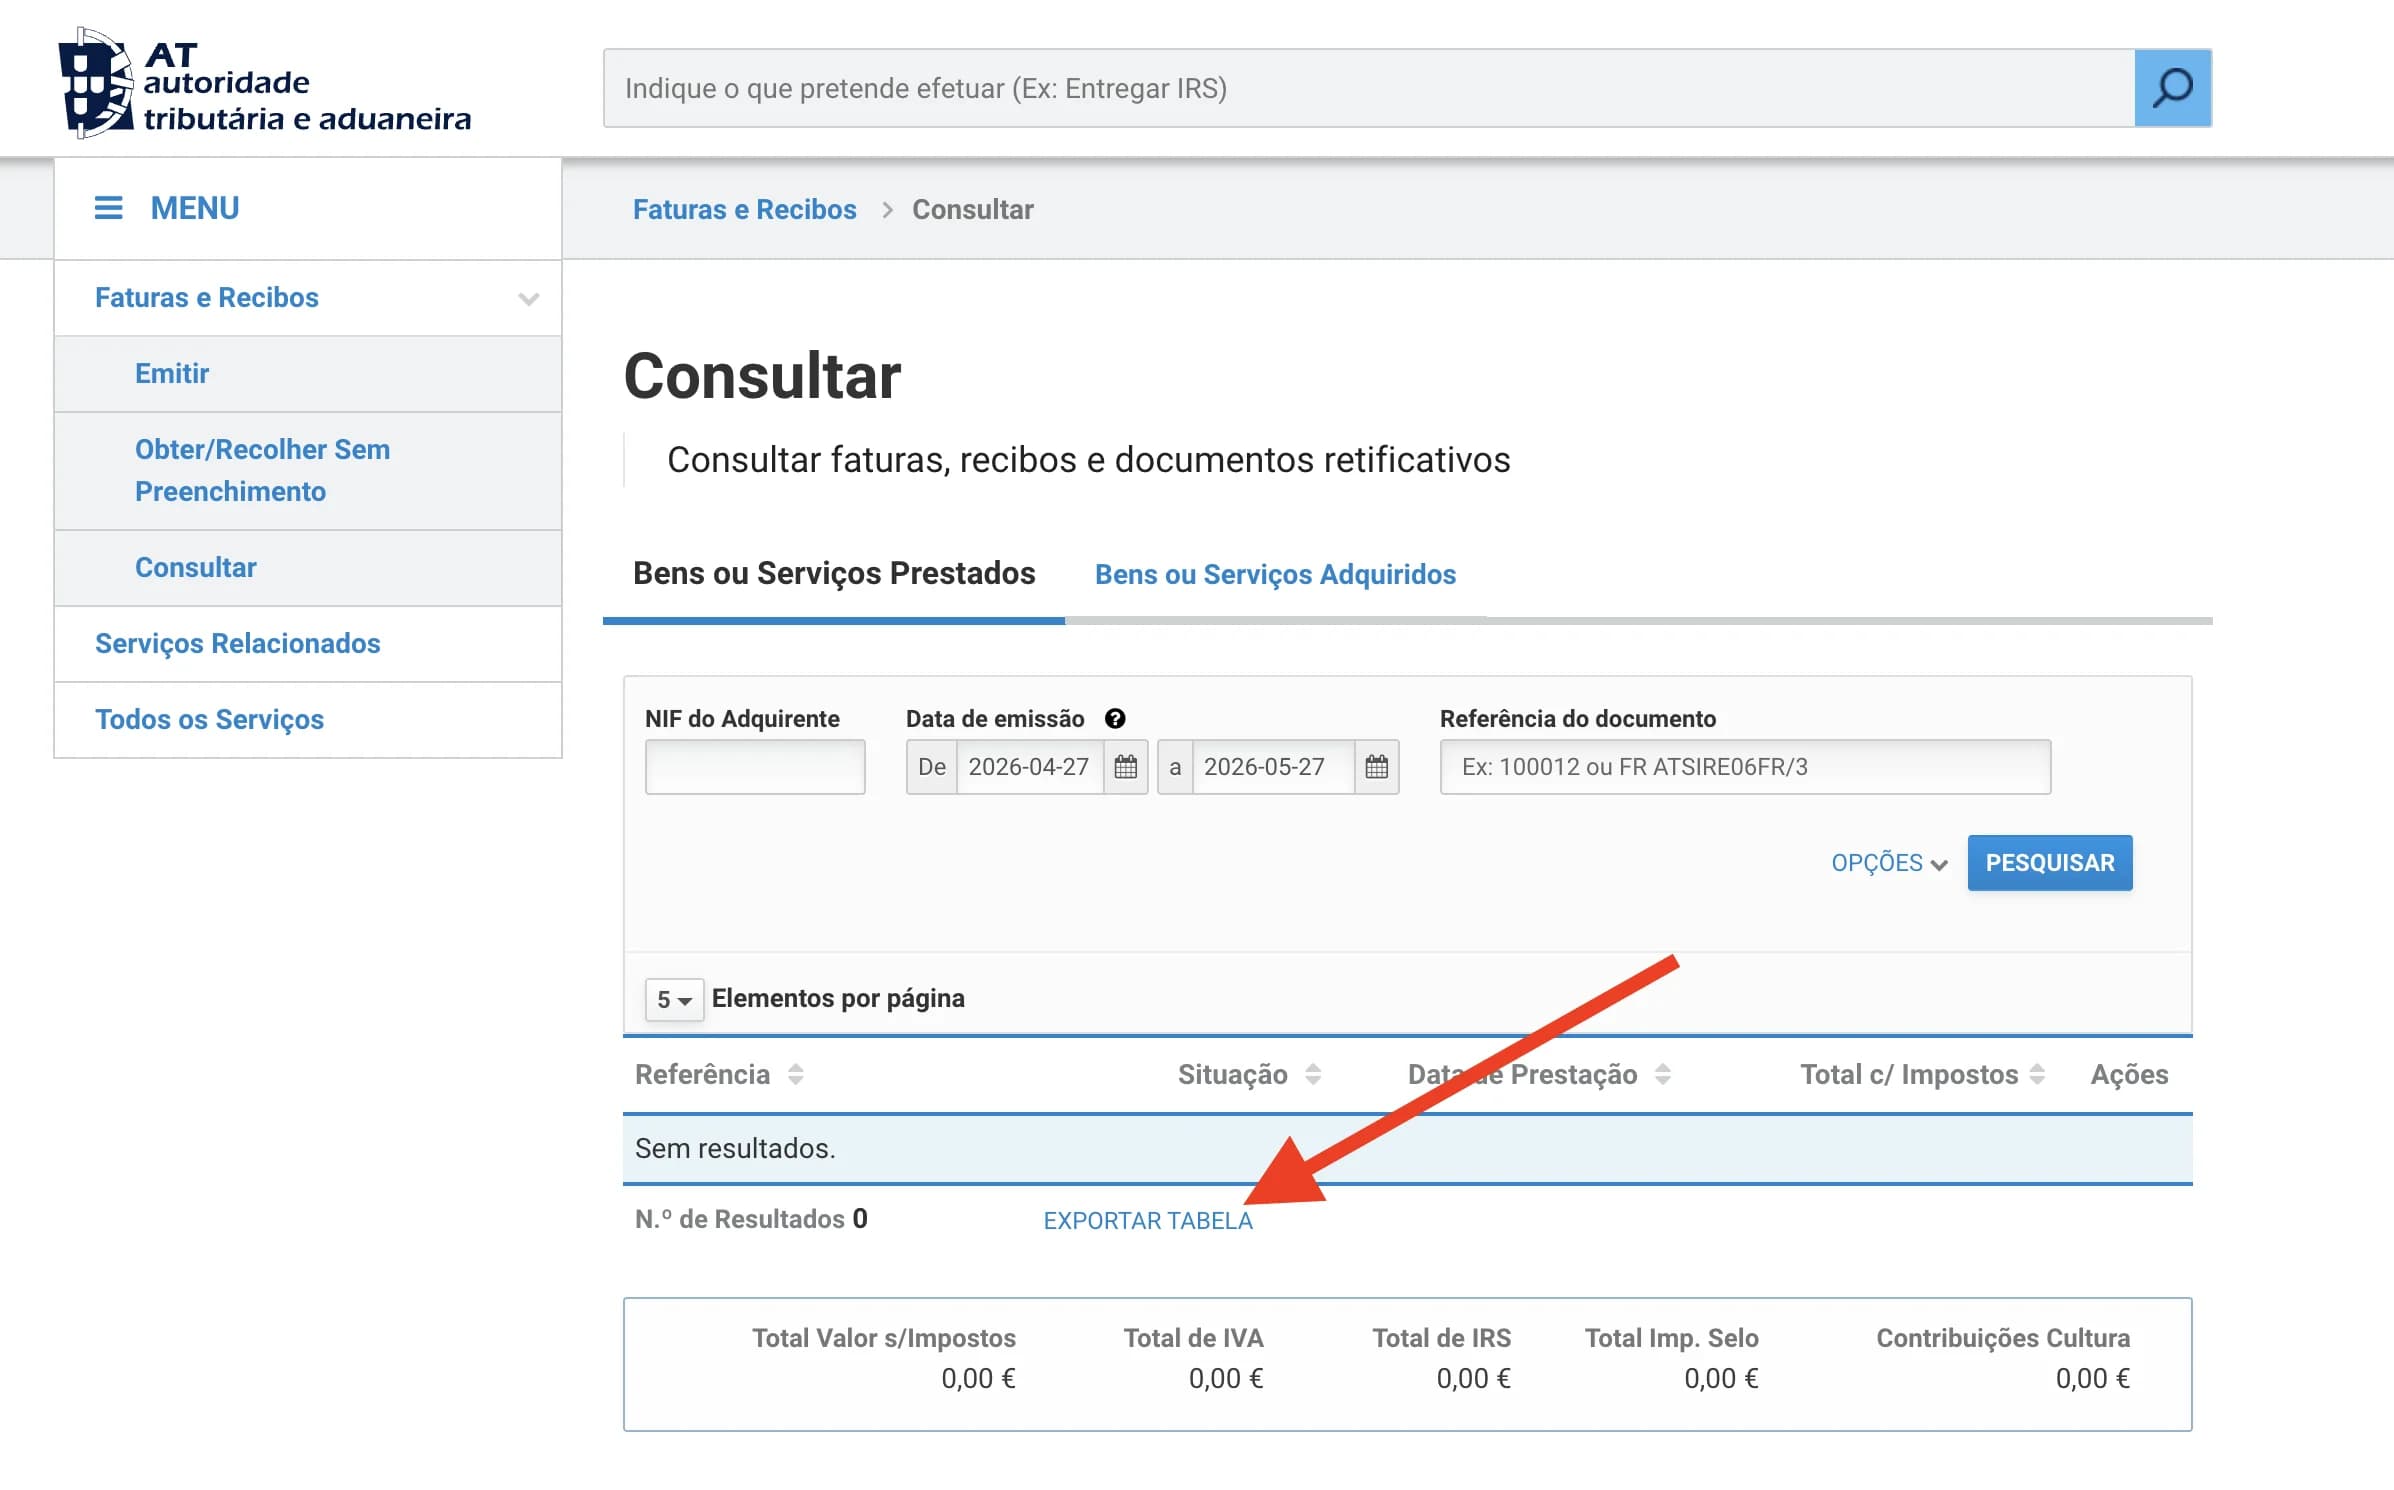Viewport: 2394px width, 1490px height.
Task: Expand the Faturas e Recibos sidebar chevron
Action: pyautogui.click(x=529, y=298)
